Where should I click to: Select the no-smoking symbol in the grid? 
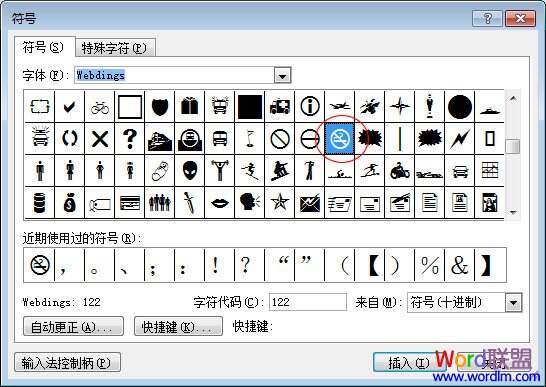point(340,139)
